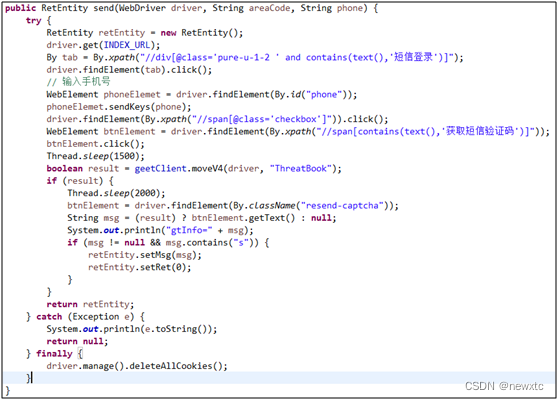This screenshot has width=559, height=400.
Task: Click the 'Thread.sleep(1500);' statement
Action: coord(96,156)
